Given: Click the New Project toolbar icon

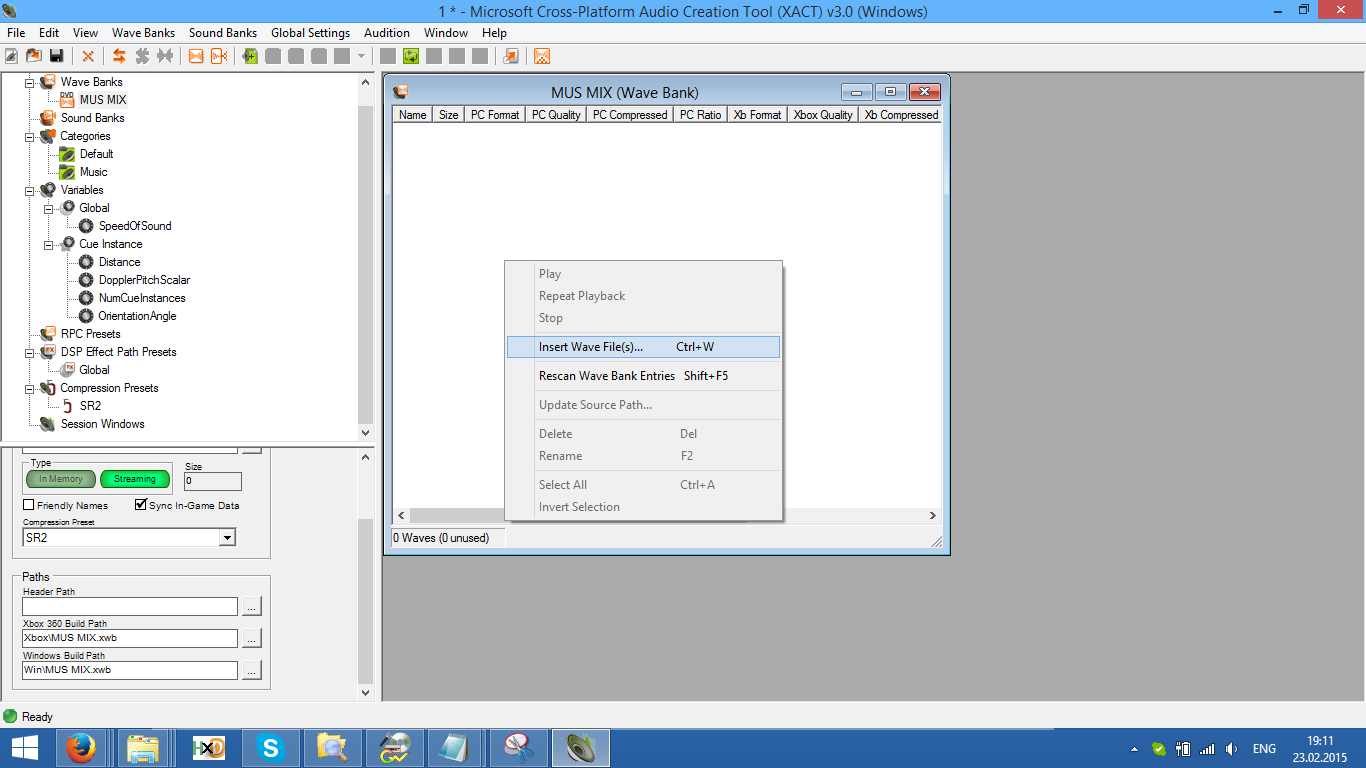Looking at the screenshot, I should [12, 56].
